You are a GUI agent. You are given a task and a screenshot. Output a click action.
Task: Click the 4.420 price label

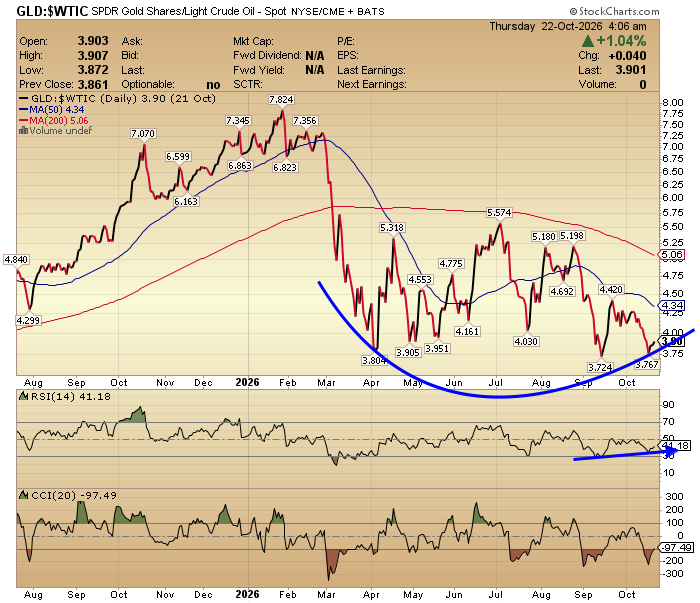pos(611,290)
